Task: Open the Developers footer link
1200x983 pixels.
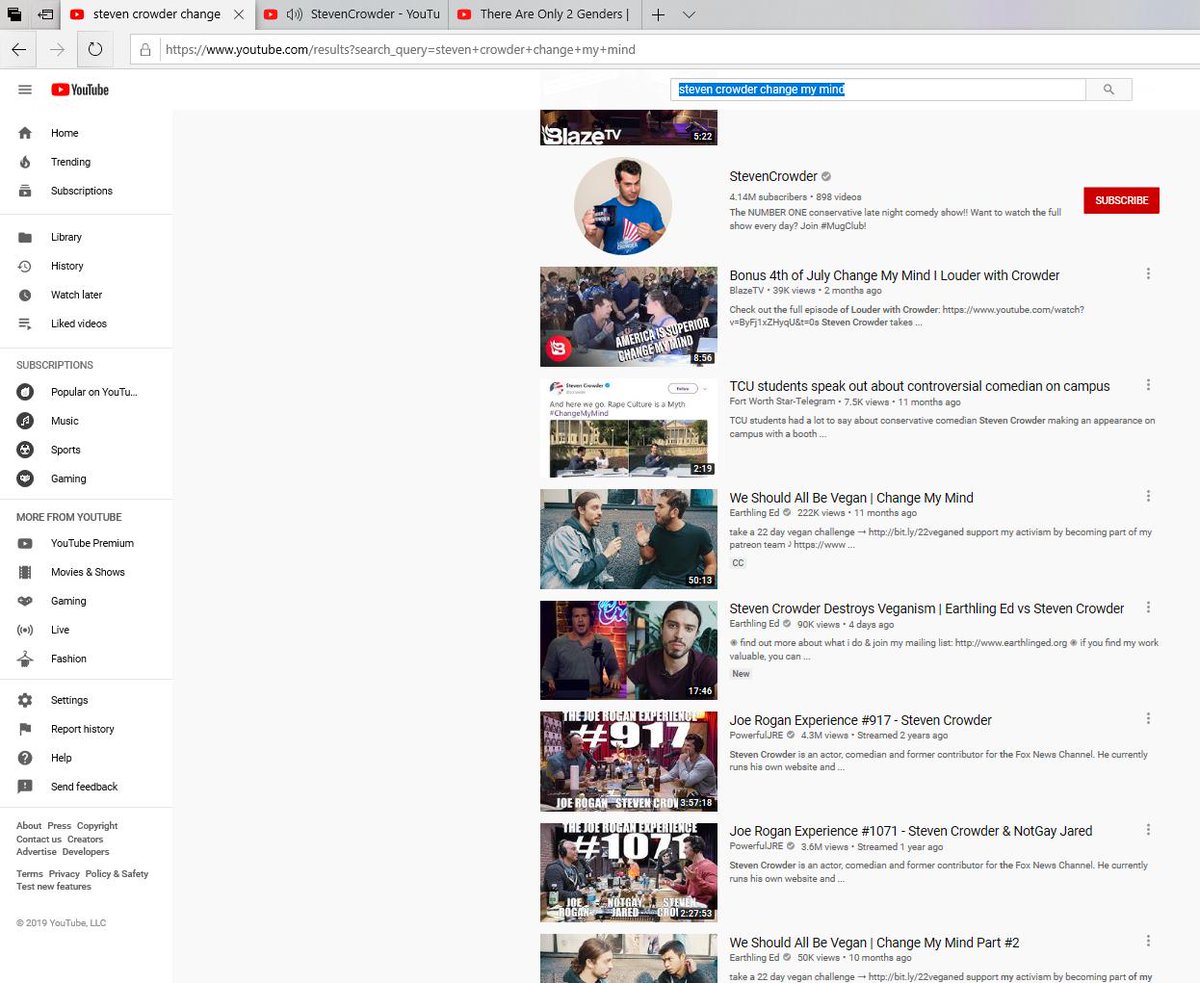Action: point(86,852)
